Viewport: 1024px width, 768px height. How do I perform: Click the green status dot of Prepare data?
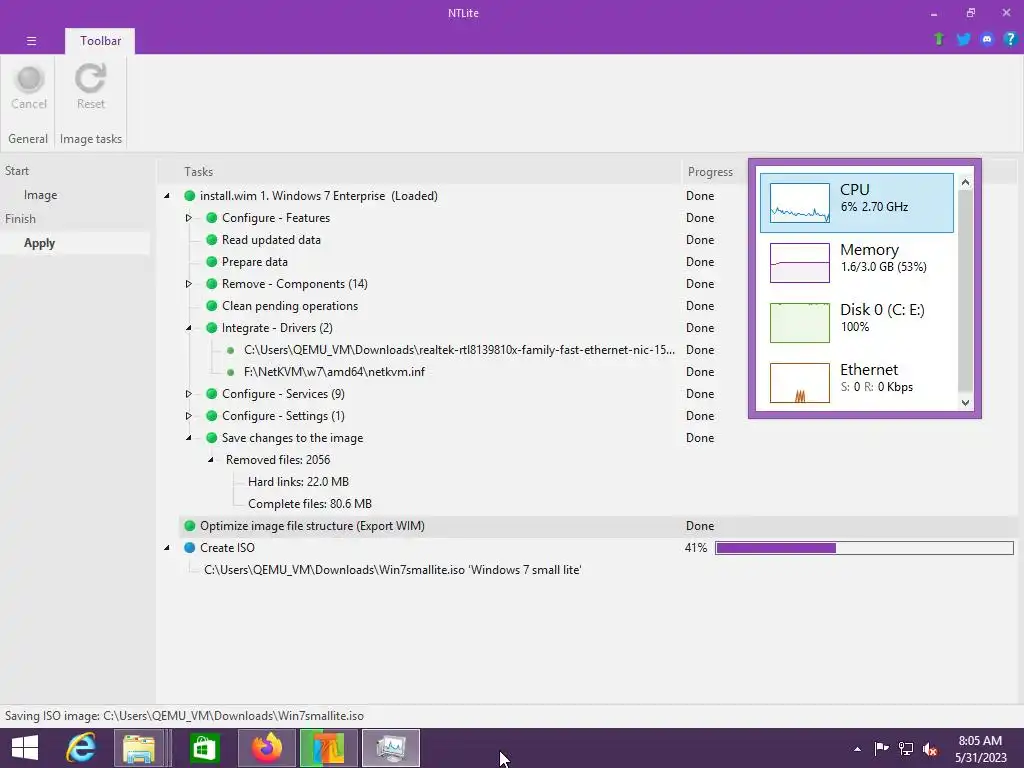(212, 262)
